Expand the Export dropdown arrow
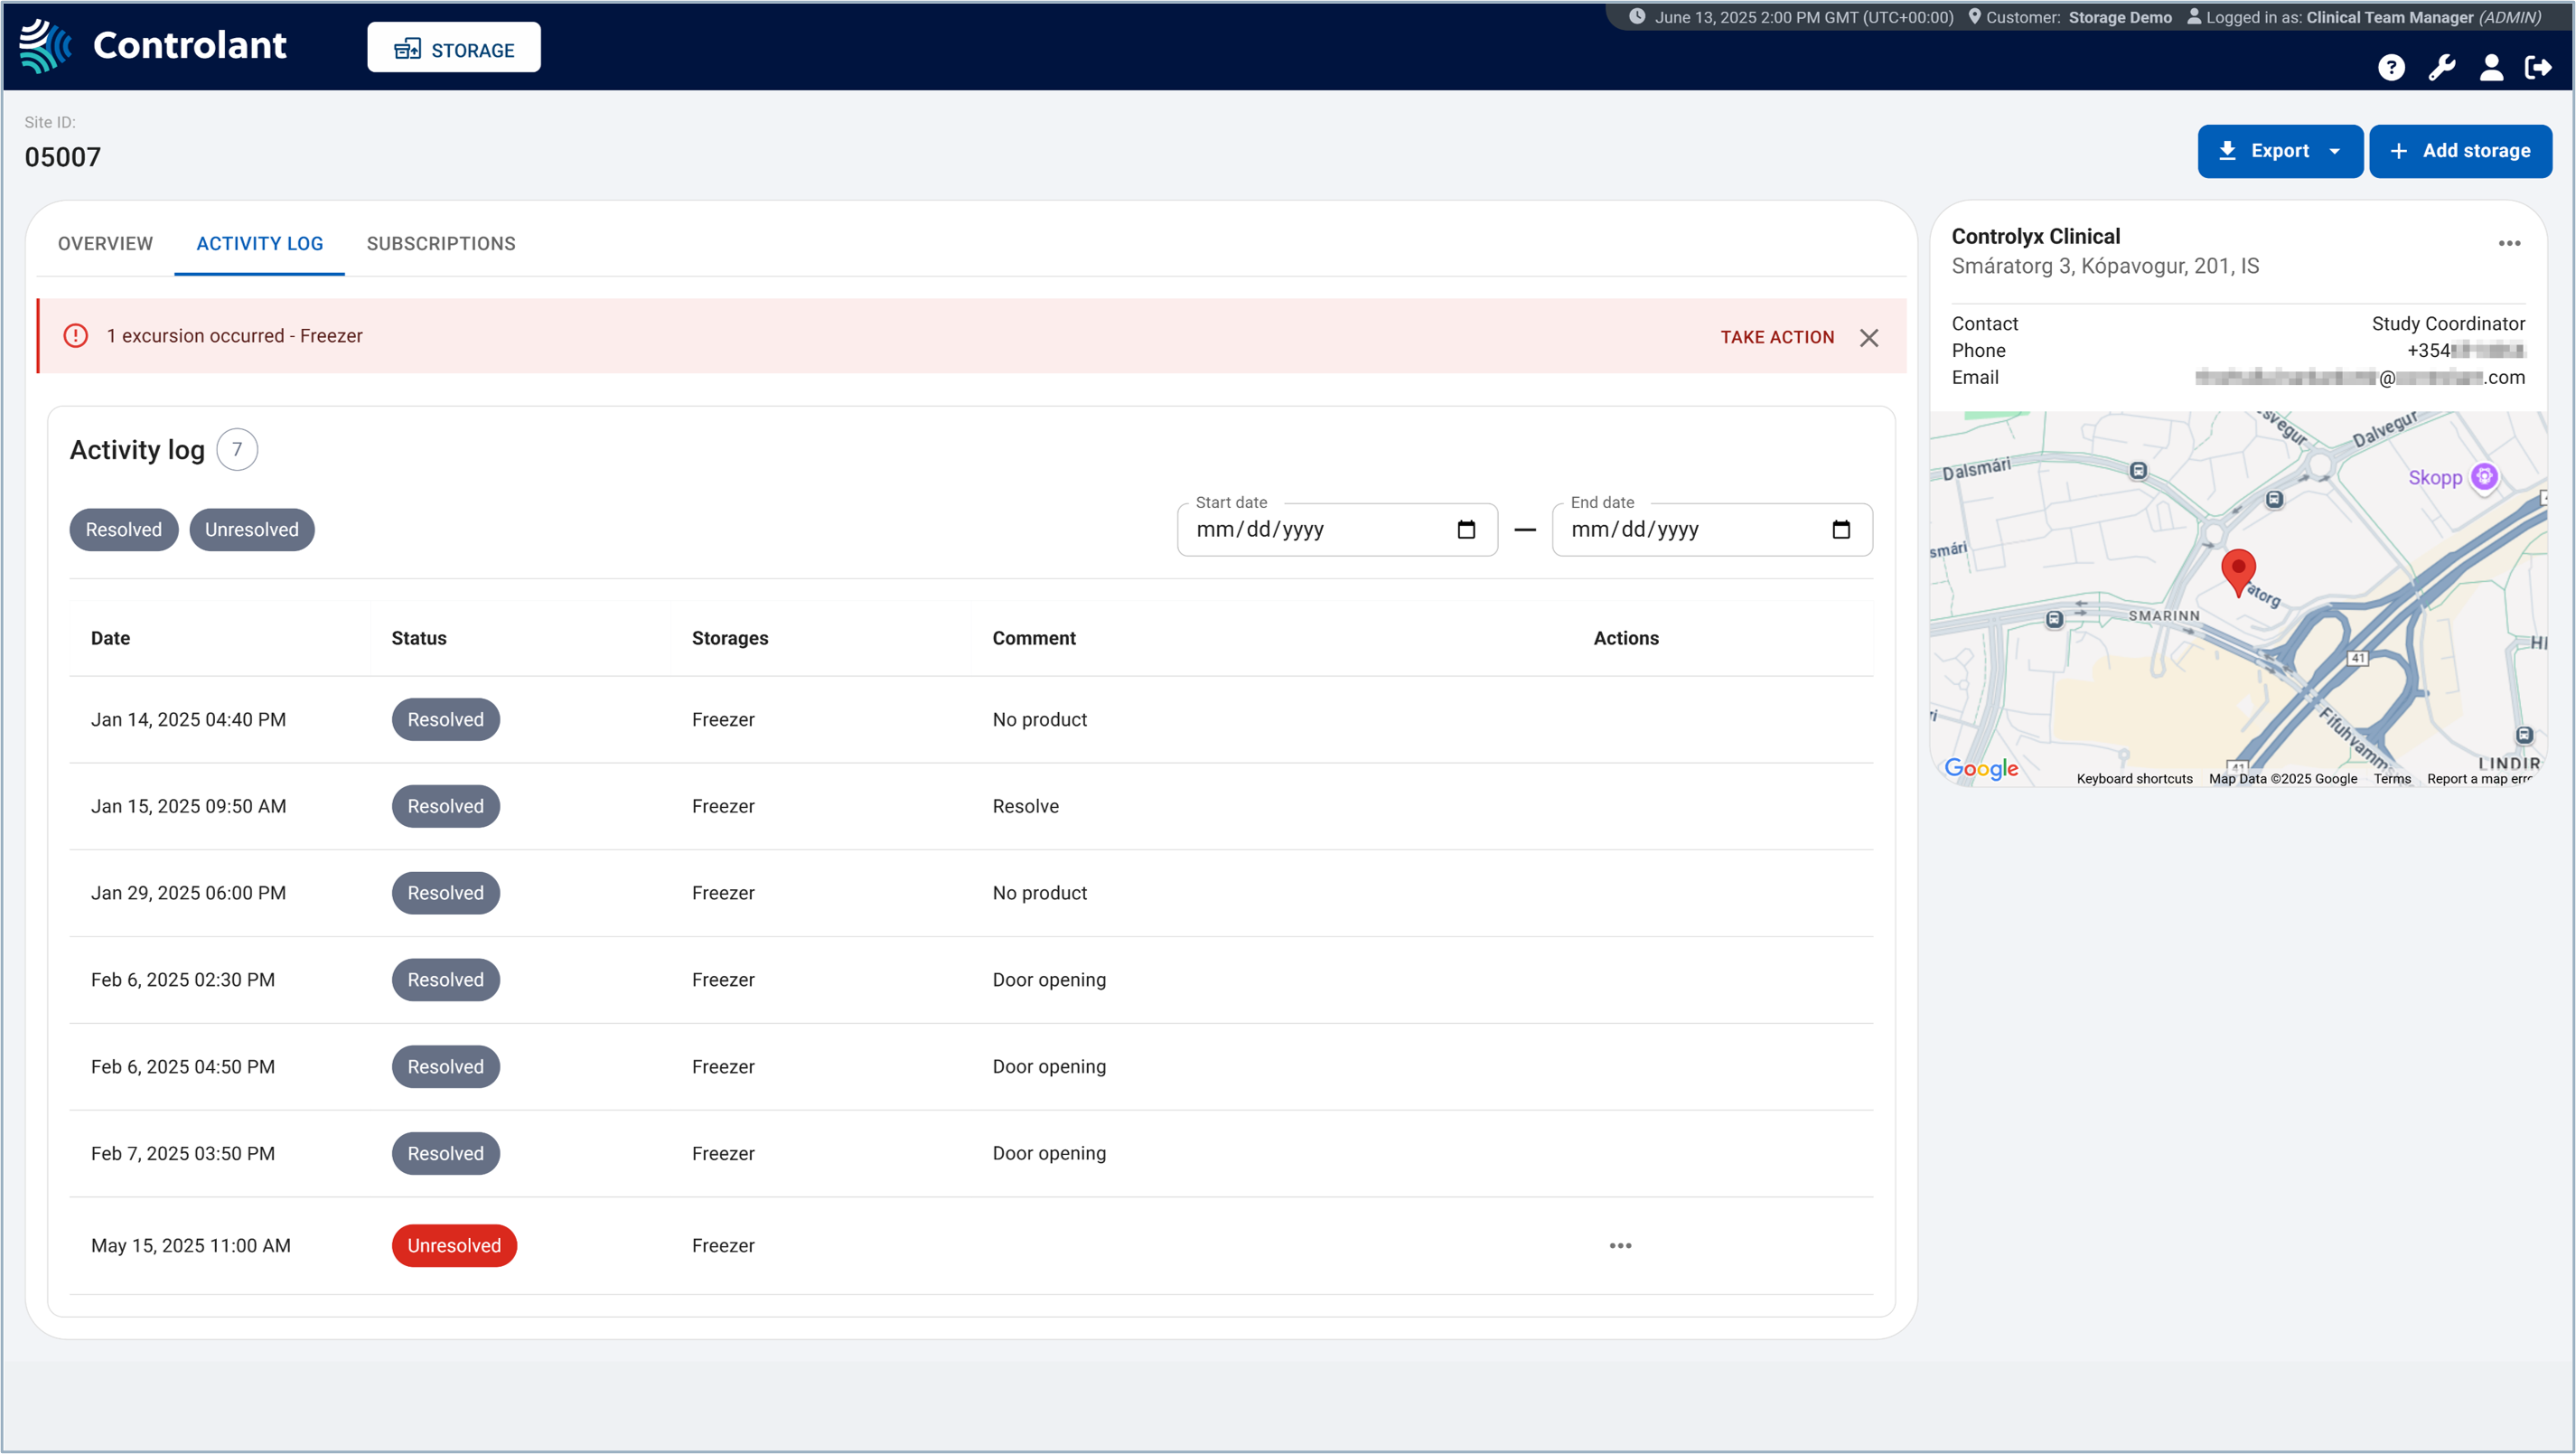Screen dimensions: 2576x1454 click(2335, 151)
